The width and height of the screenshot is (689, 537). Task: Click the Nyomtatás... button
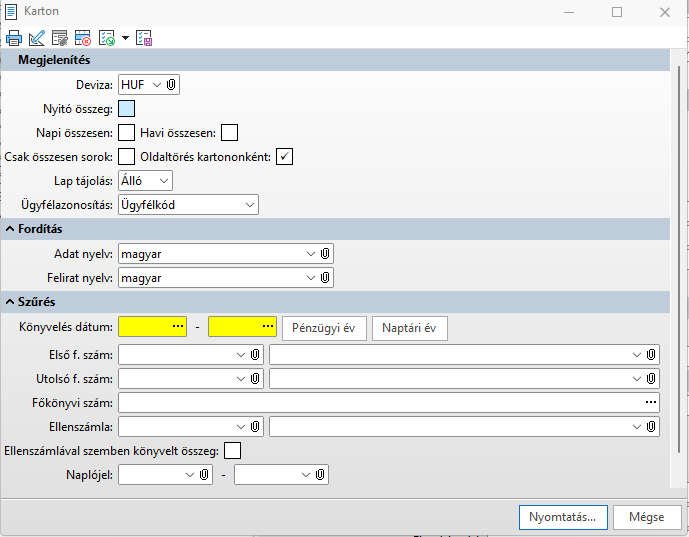pos(563,517)
